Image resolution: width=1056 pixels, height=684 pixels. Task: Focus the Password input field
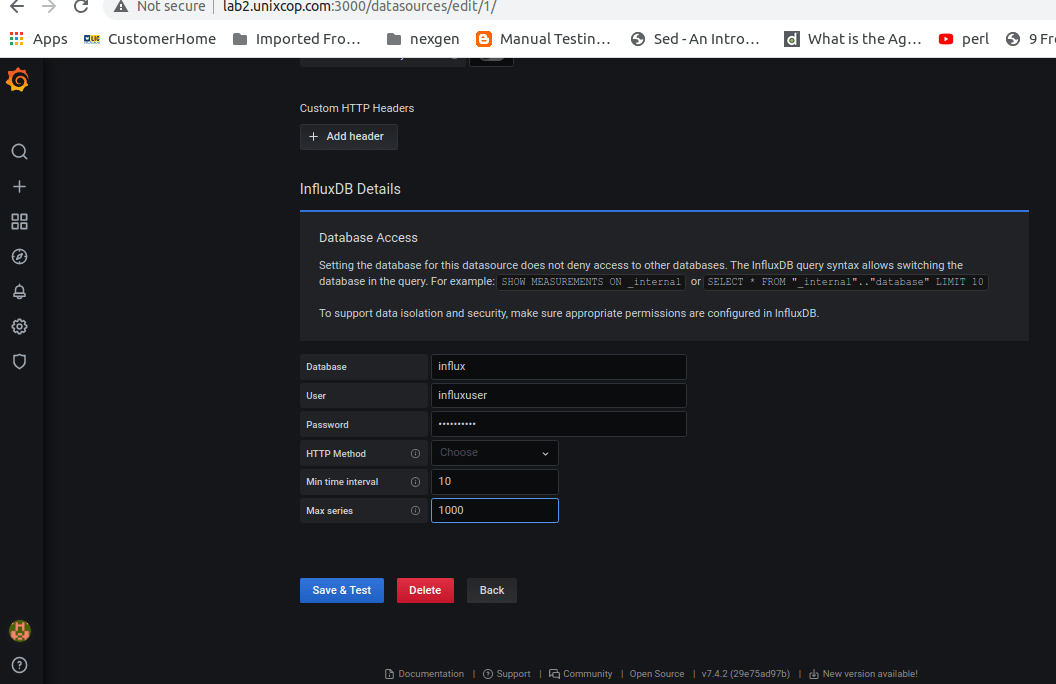[x=559, y=424]
